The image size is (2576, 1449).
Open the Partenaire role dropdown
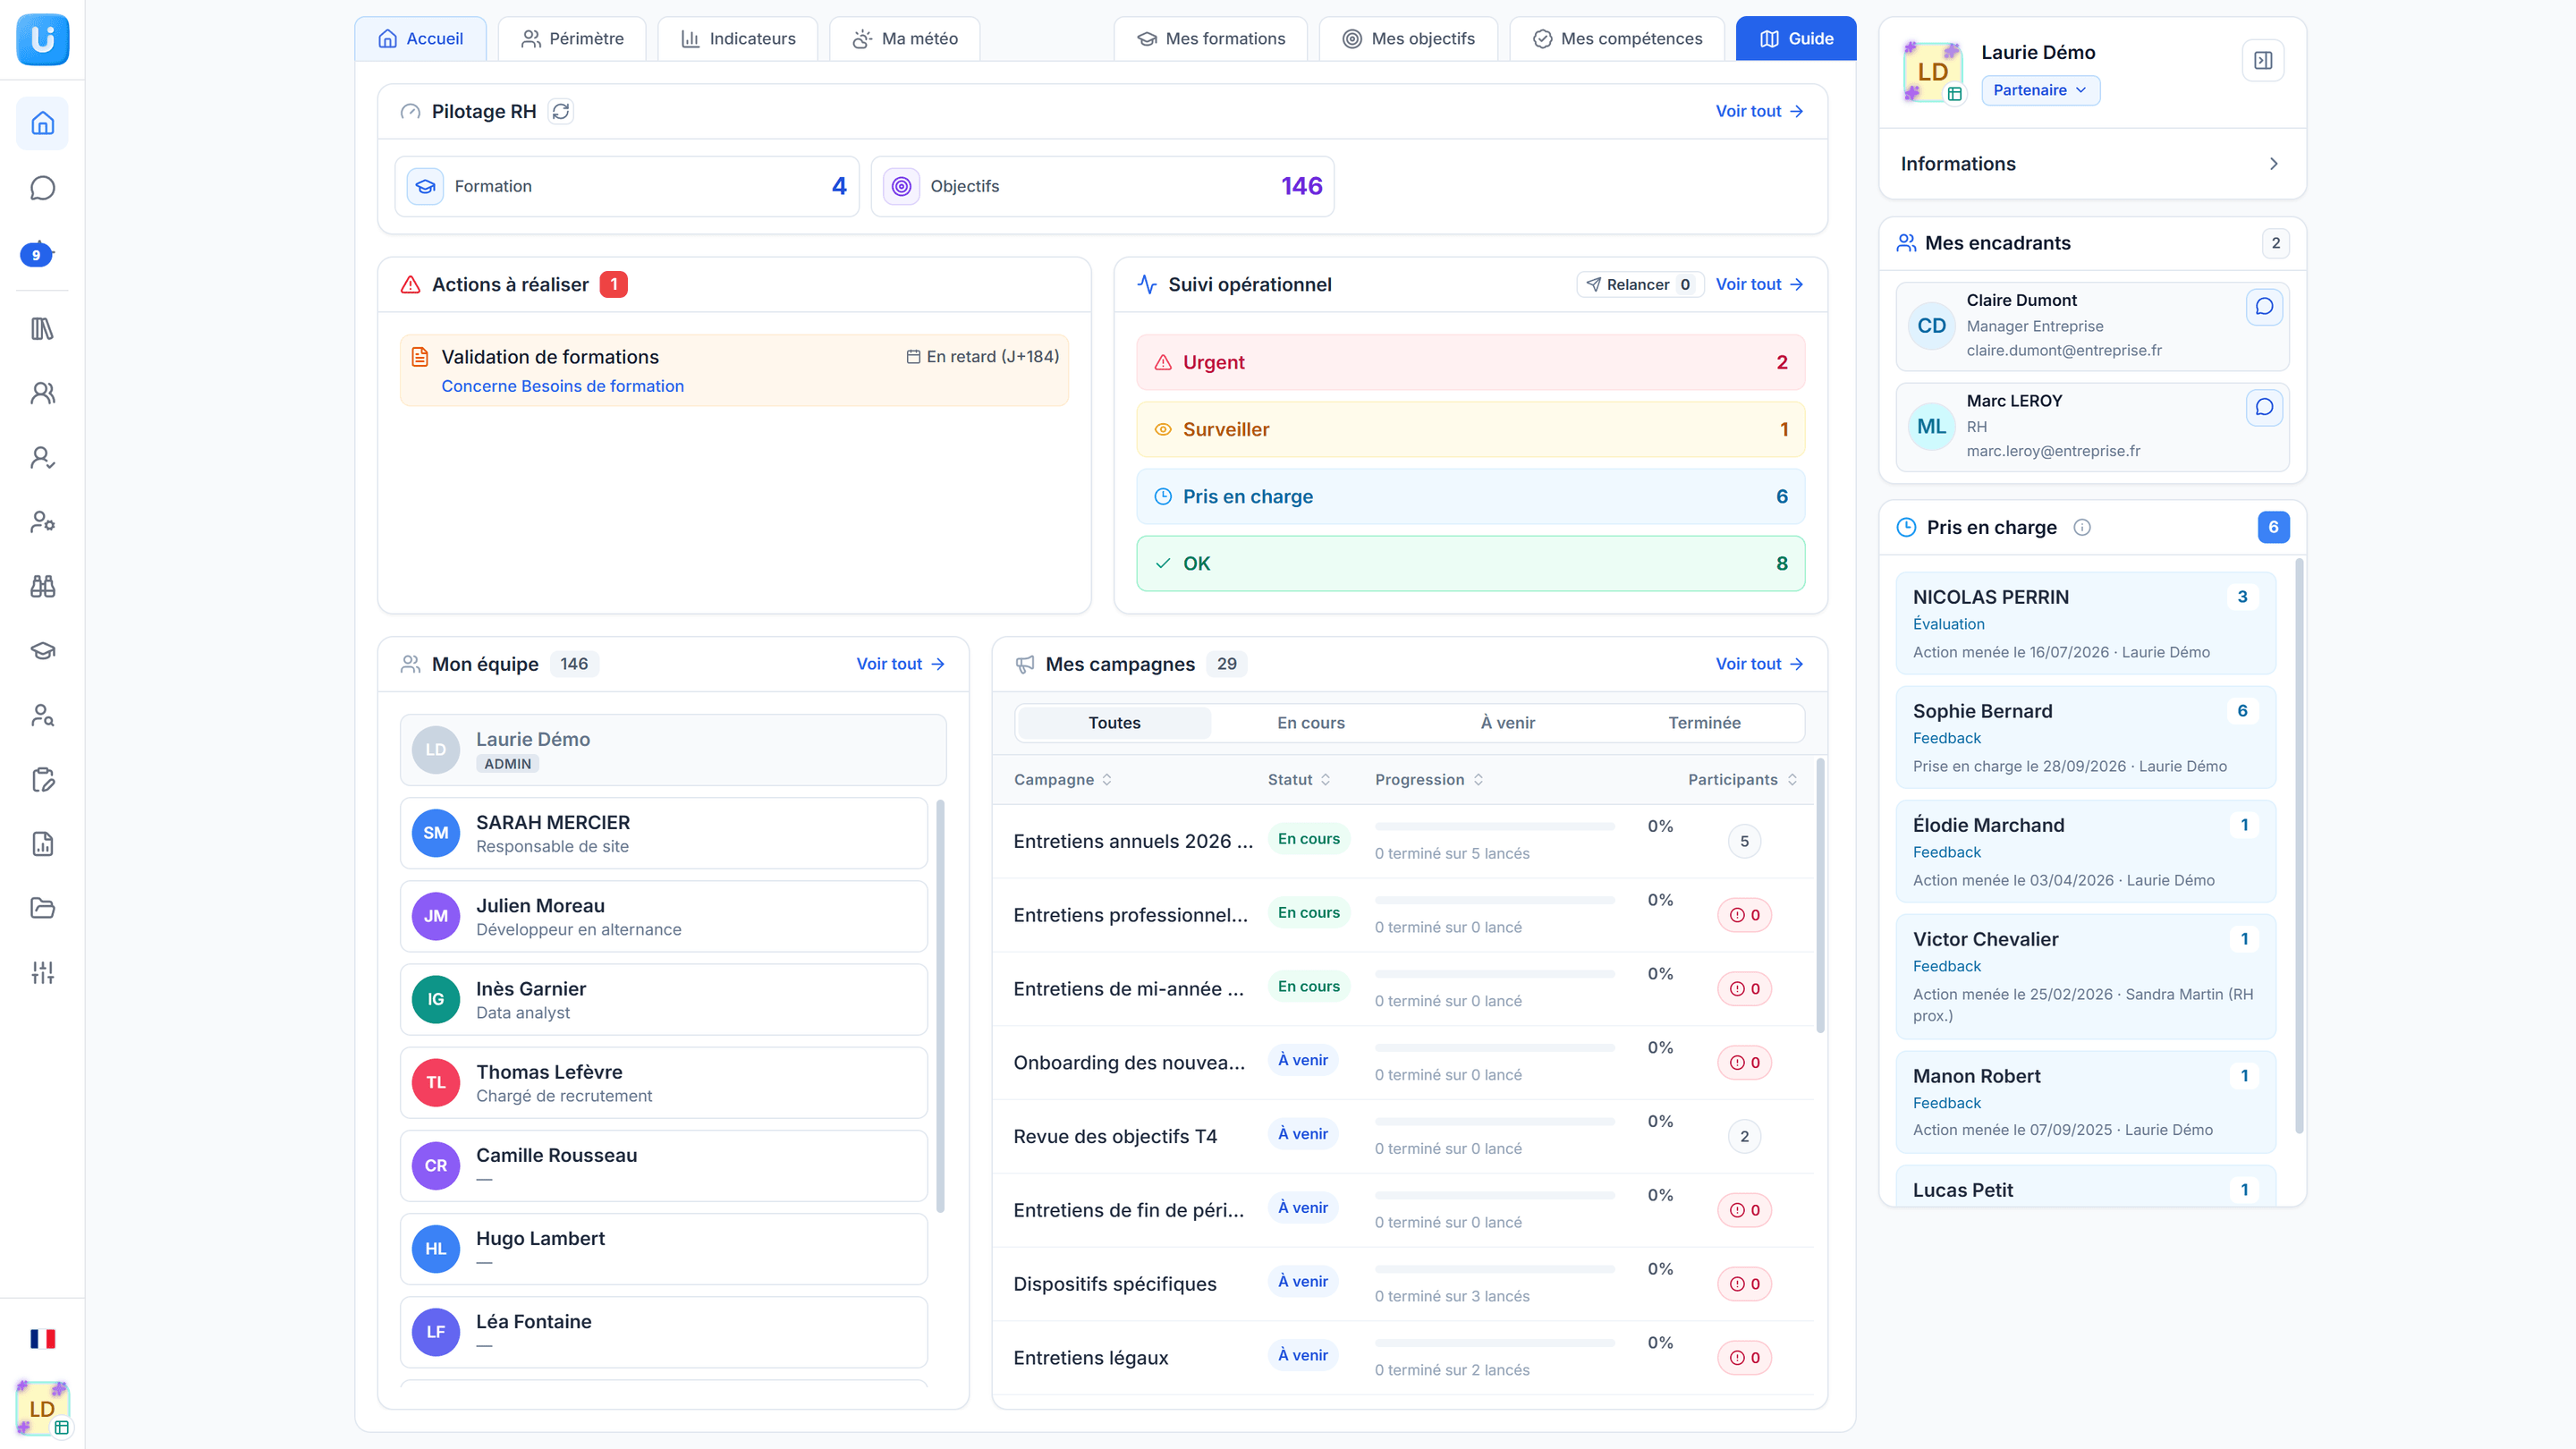(2040, 90)
